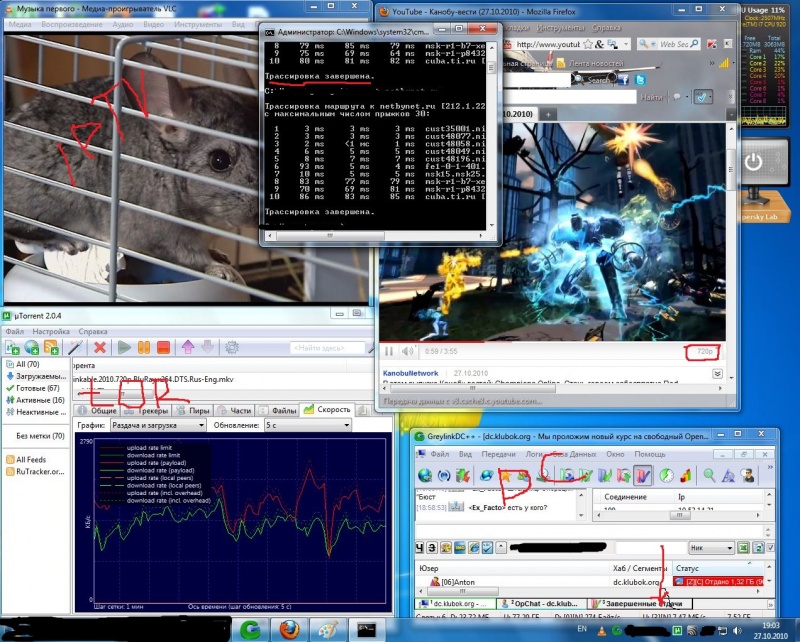The width and height of the screenshot is (800, 642).
Task: Click the volume icon in the system tray
Action: coord(737,631)
